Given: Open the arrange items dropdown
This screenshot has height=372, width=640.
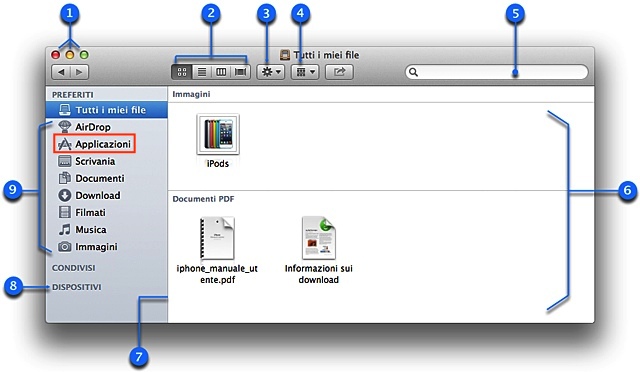Looking at the screenshot, I should pyautogui.click(x=305, y=72).
